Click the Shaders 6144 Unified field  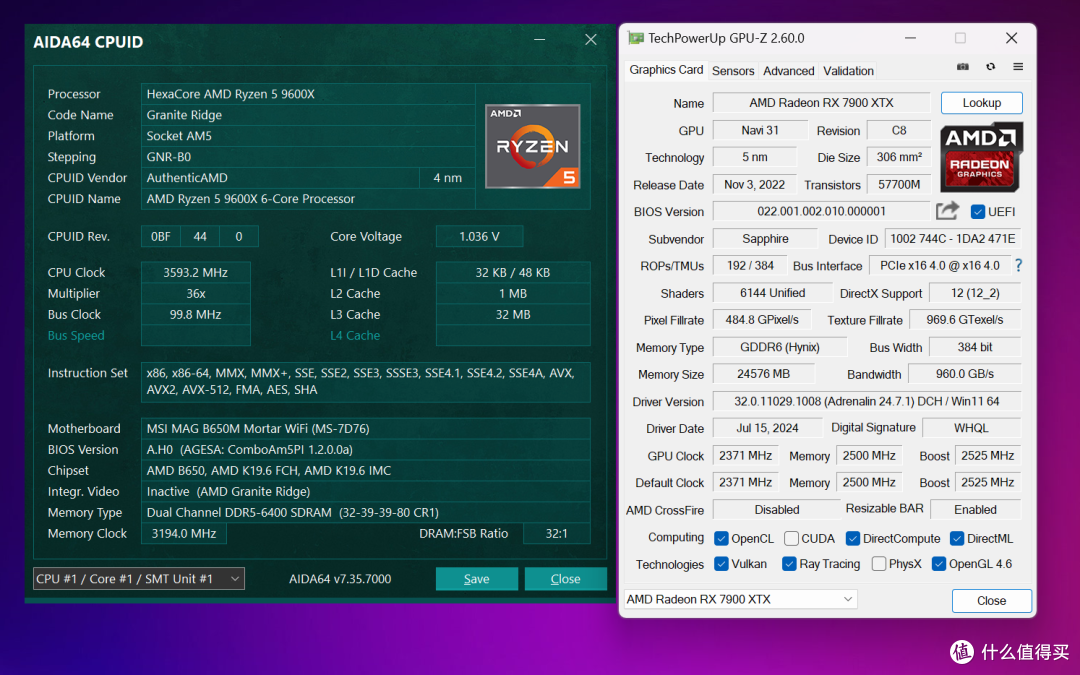point(772,293)
